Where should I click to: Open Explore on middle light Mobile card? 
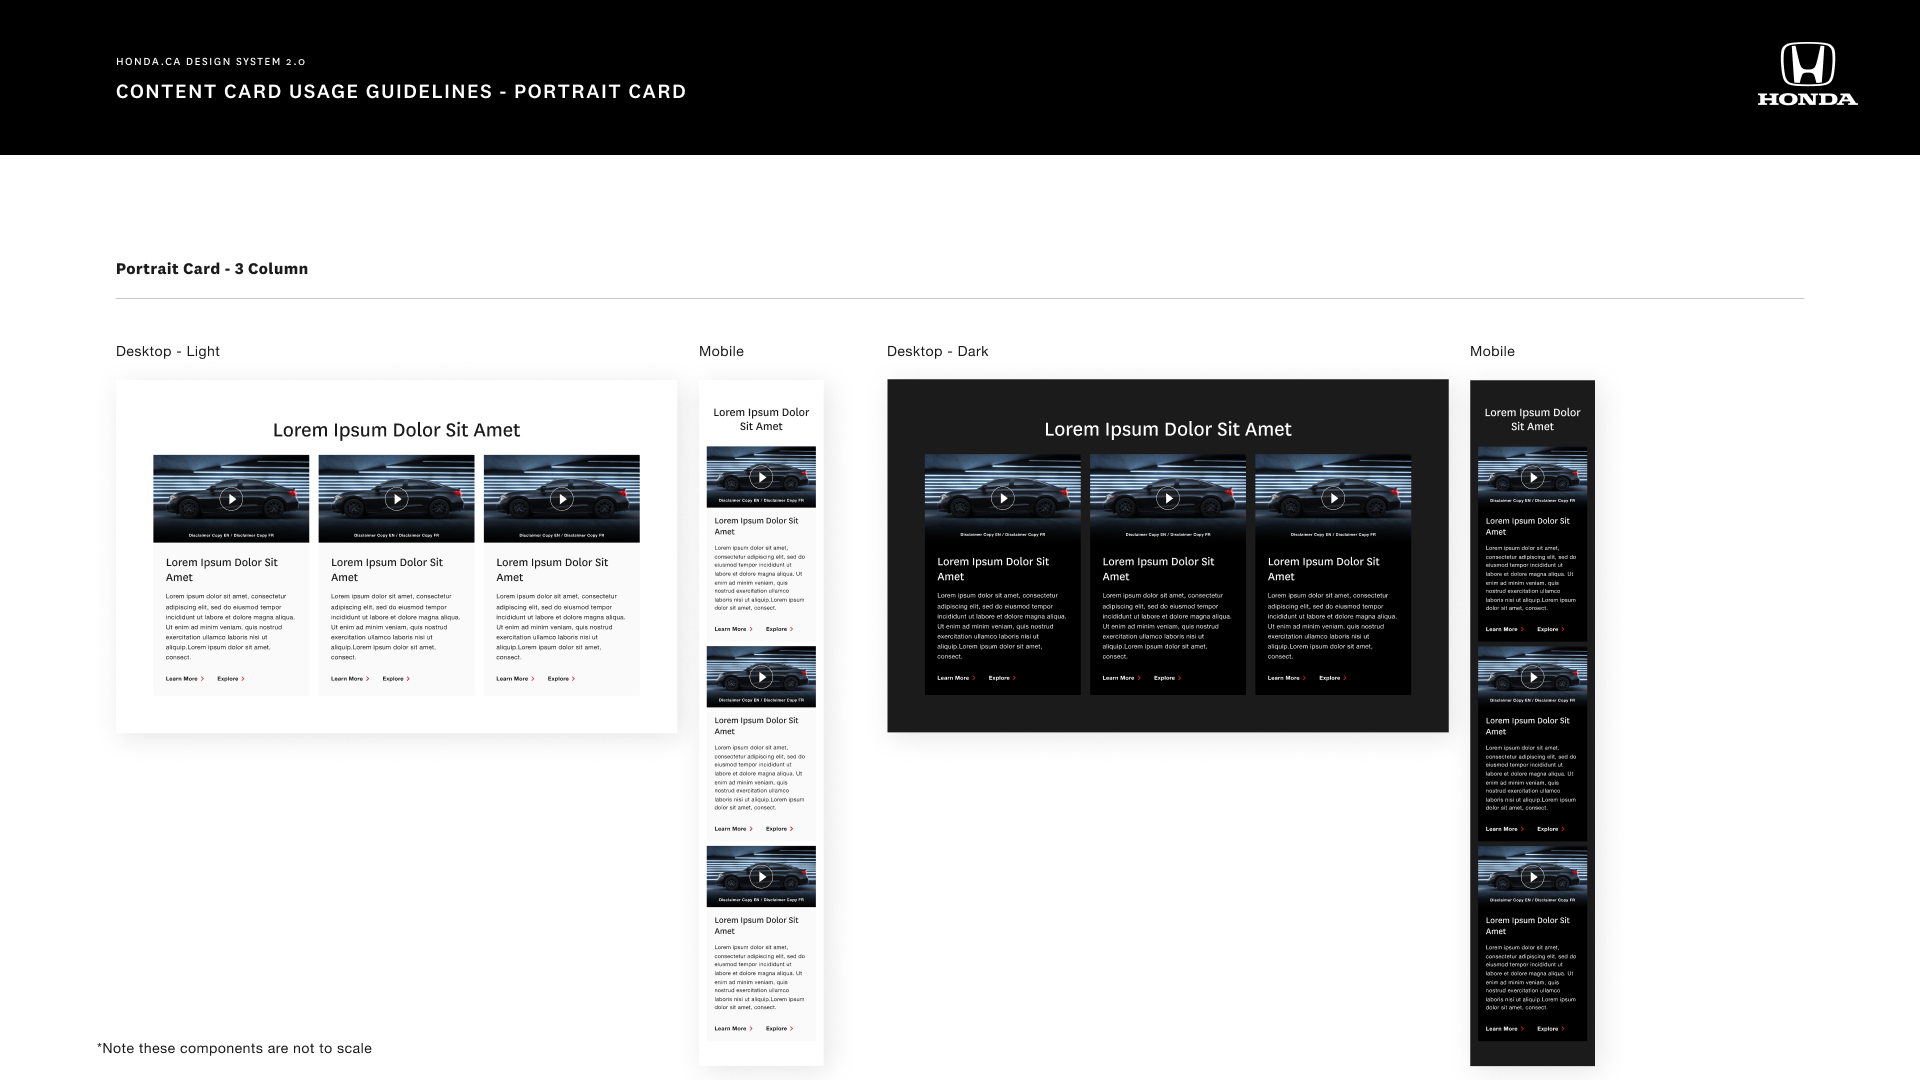pos(779,829)
